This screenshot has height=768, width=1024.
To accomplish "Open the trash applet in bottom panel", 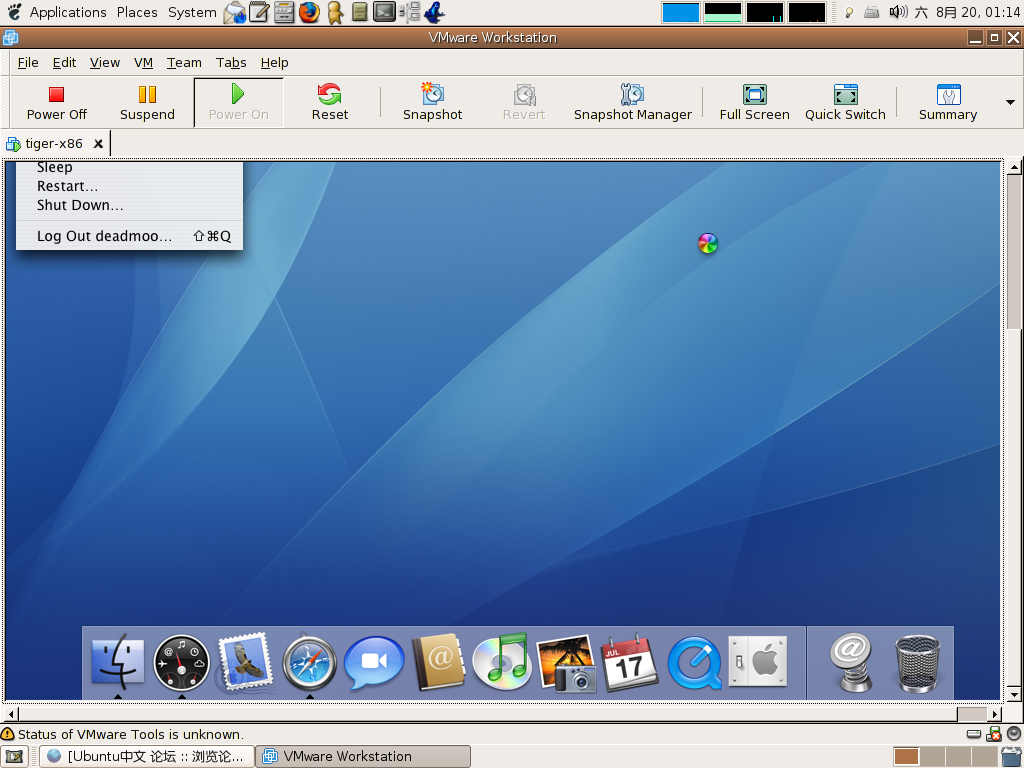I will click(1011, 757).
